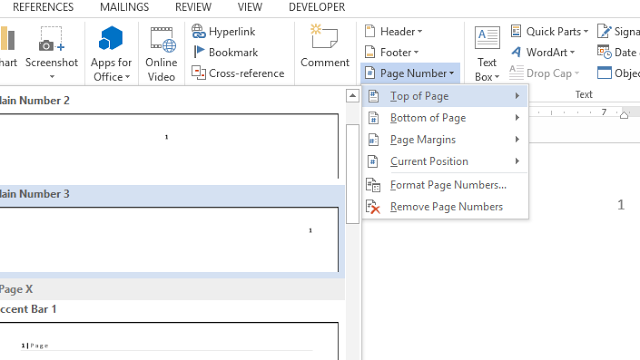Click the Text Box icon
The width and height of the screenshot is (640, 360).
point(487,38)
